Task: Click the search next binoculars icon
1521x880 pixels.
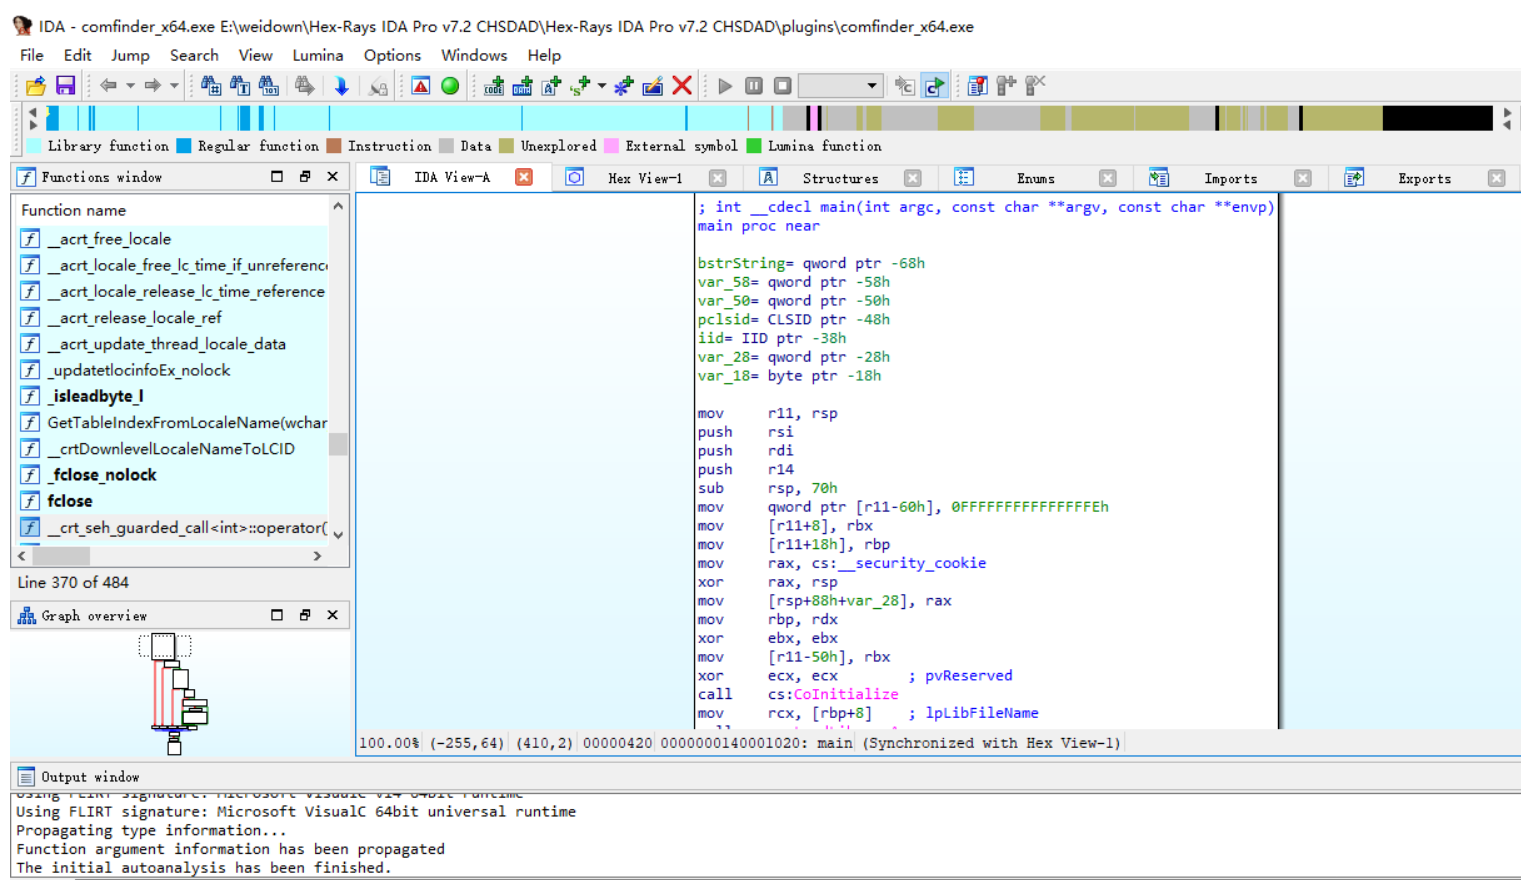Action: [x=305, y=86]
